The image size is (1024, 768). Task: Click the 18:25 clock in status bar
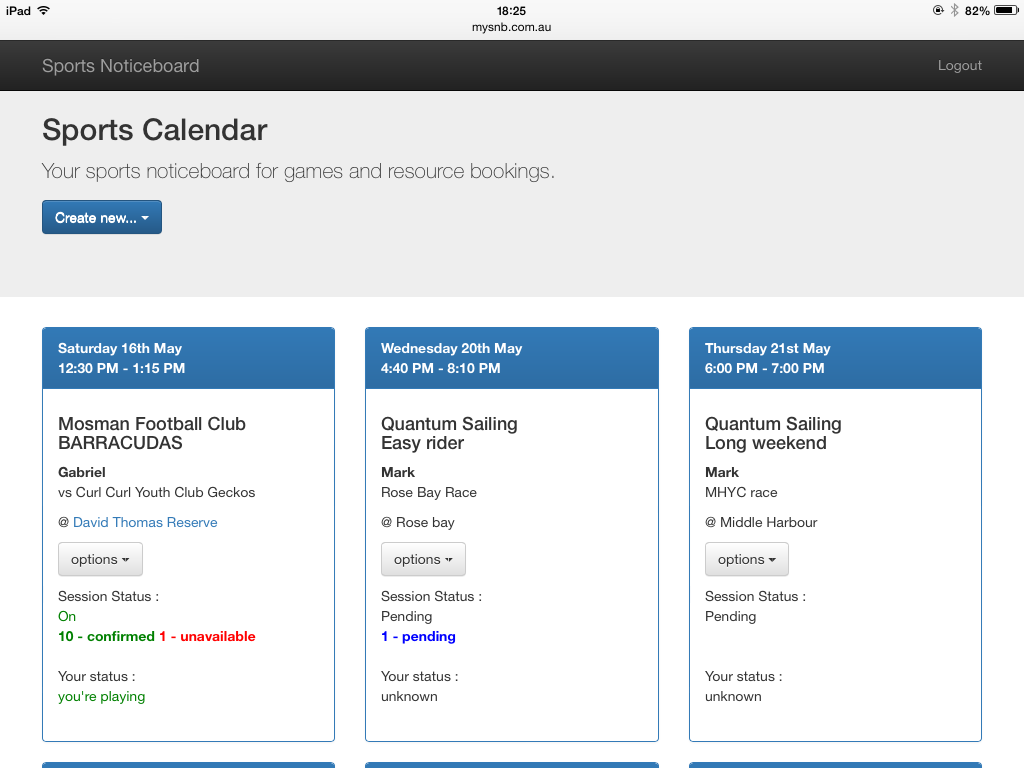[511, 10]
